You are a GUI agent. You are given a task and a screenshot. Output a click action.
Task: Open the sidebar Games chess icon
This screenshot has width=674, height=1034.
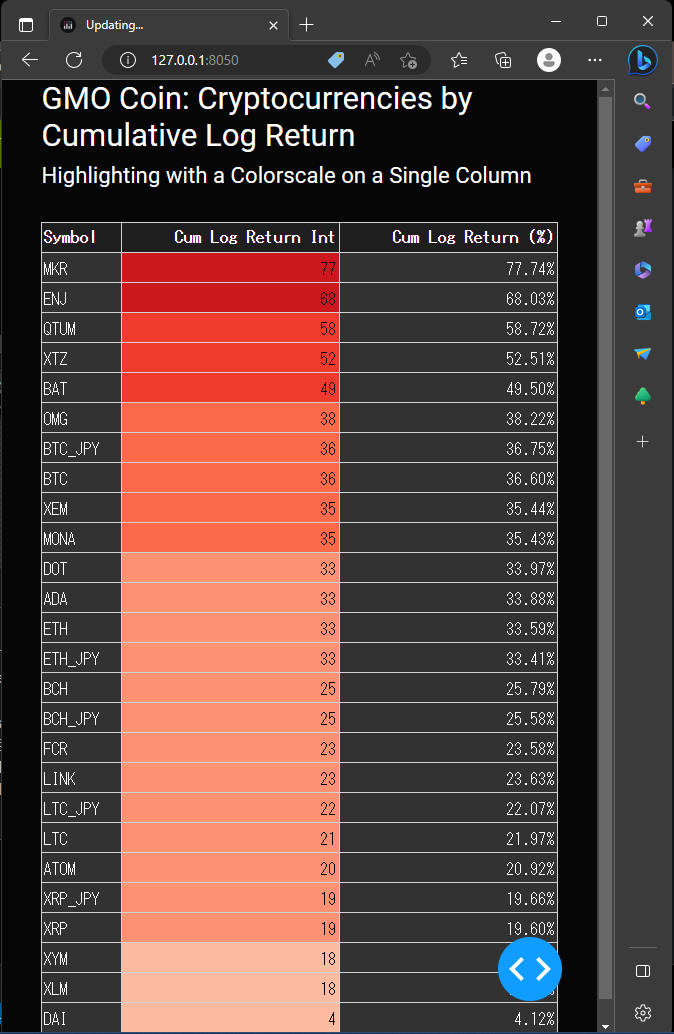pyautogui.click(x=642, y=228)
